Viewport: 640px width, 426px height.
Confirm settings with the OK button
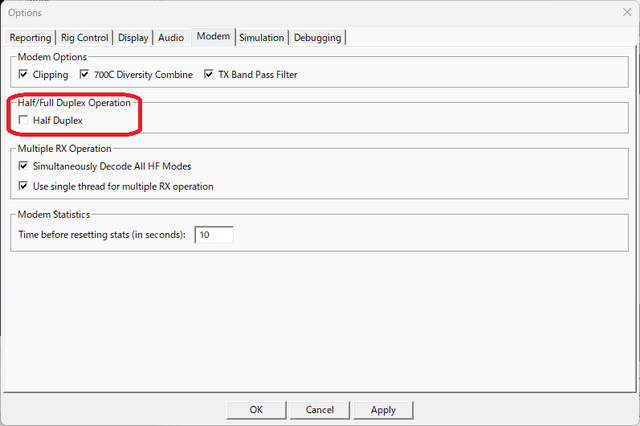(x=256, y=410)
